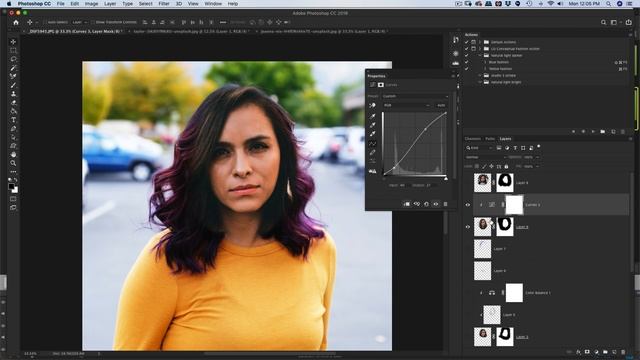Screen dimensions: 640x360
Task: Open Auto-Select Layer dropdown in options bar
Action: (80, 22)
